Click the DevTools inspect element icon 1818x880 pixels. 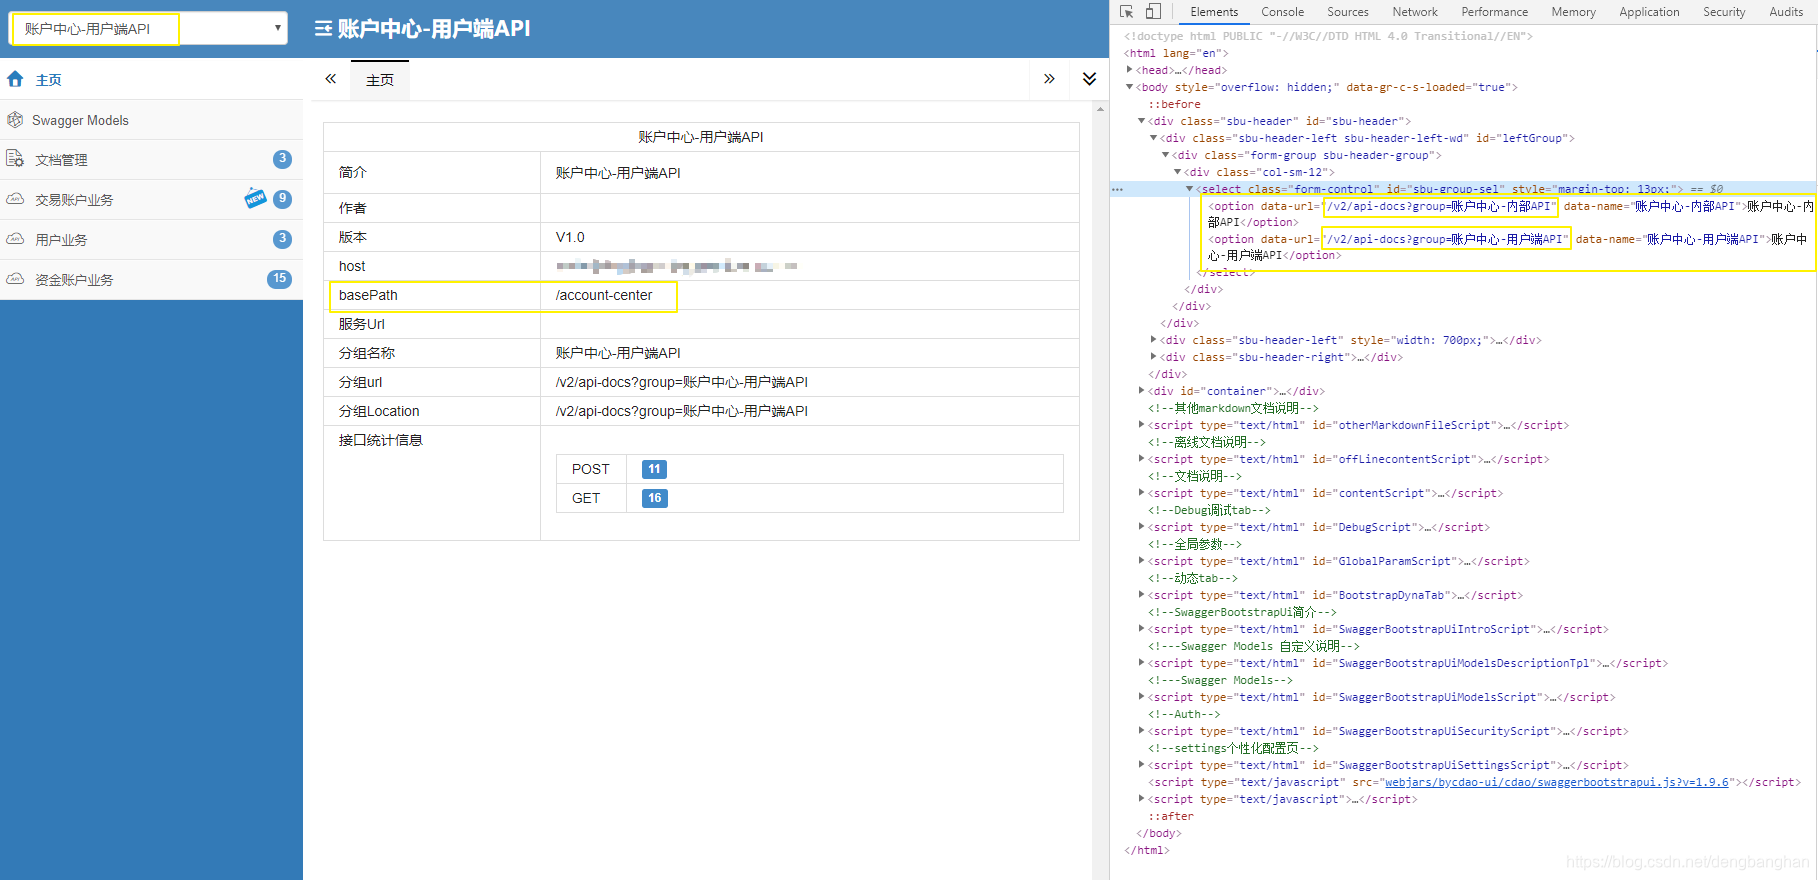tap(1127, 11)
